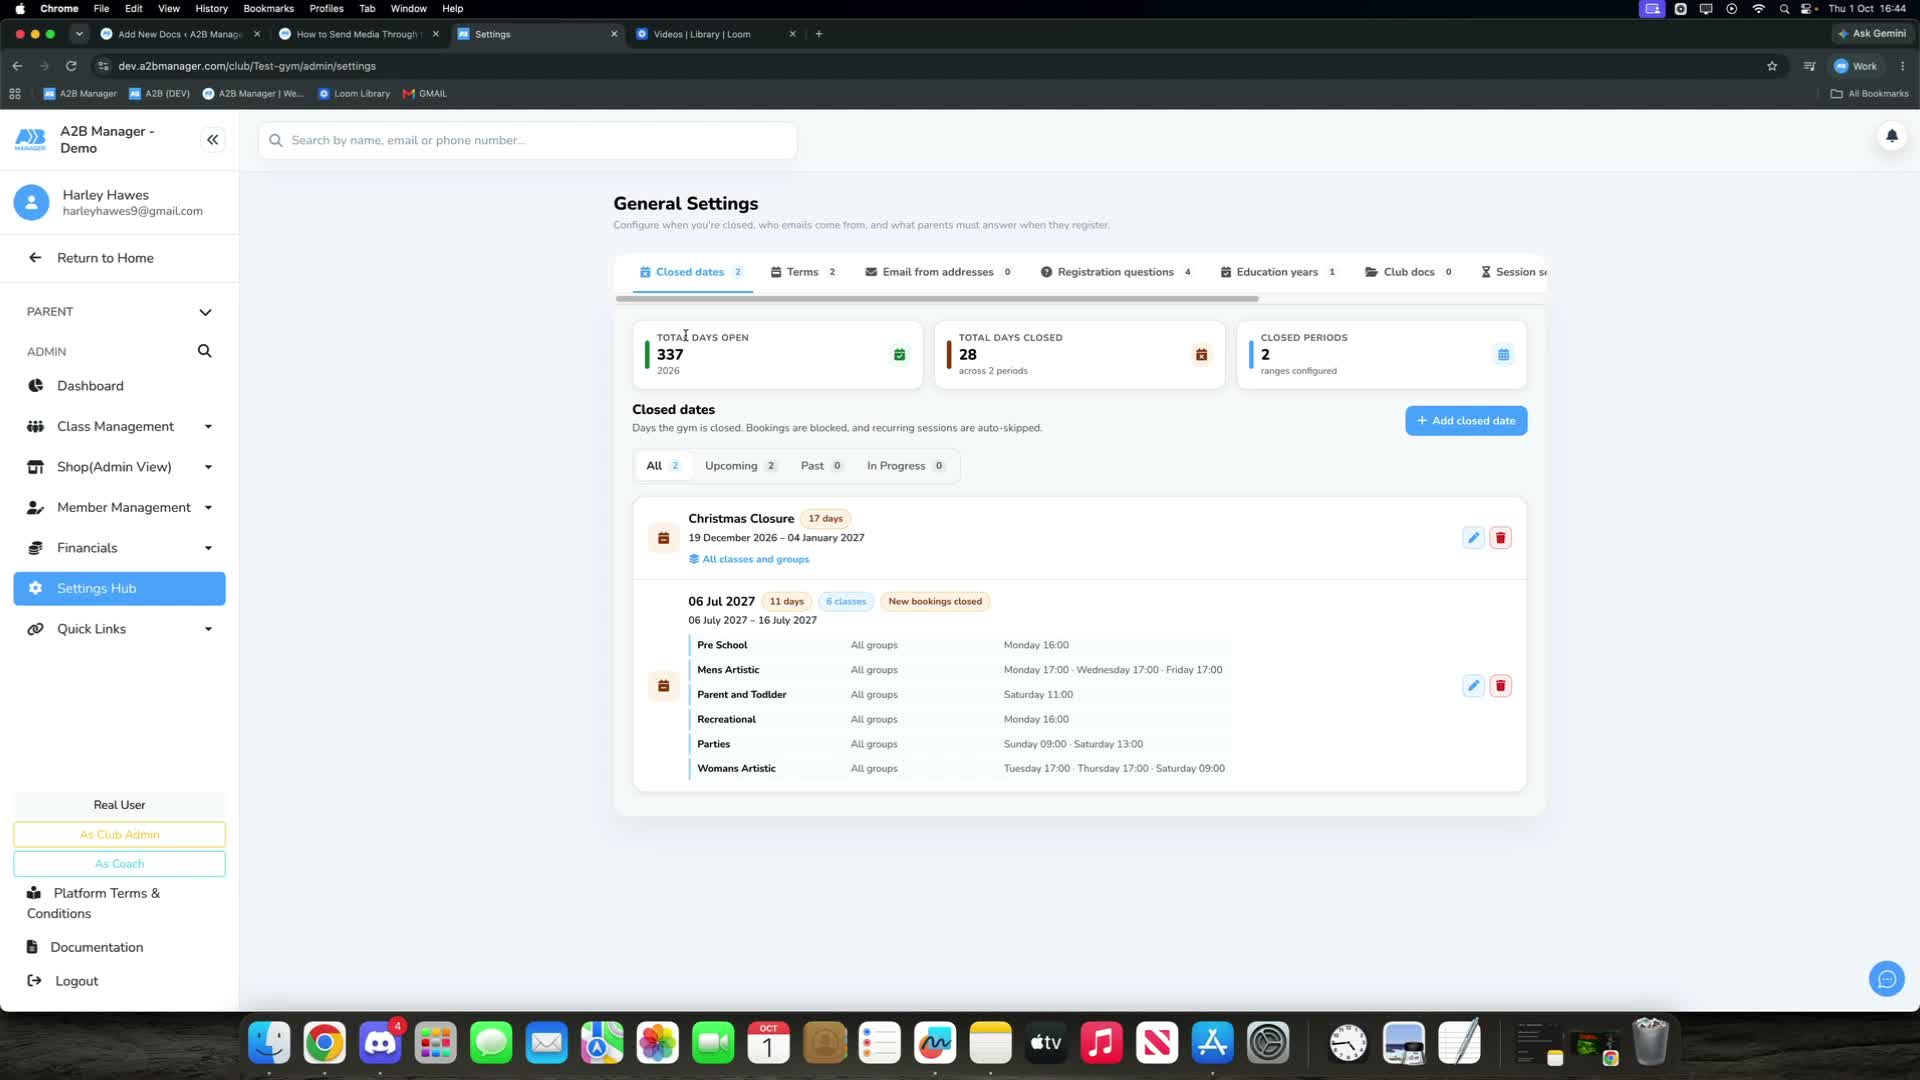Bookmark this page with the star icon
The height and width of the screenshot is (1080, 1920).
pos(1772,66)
